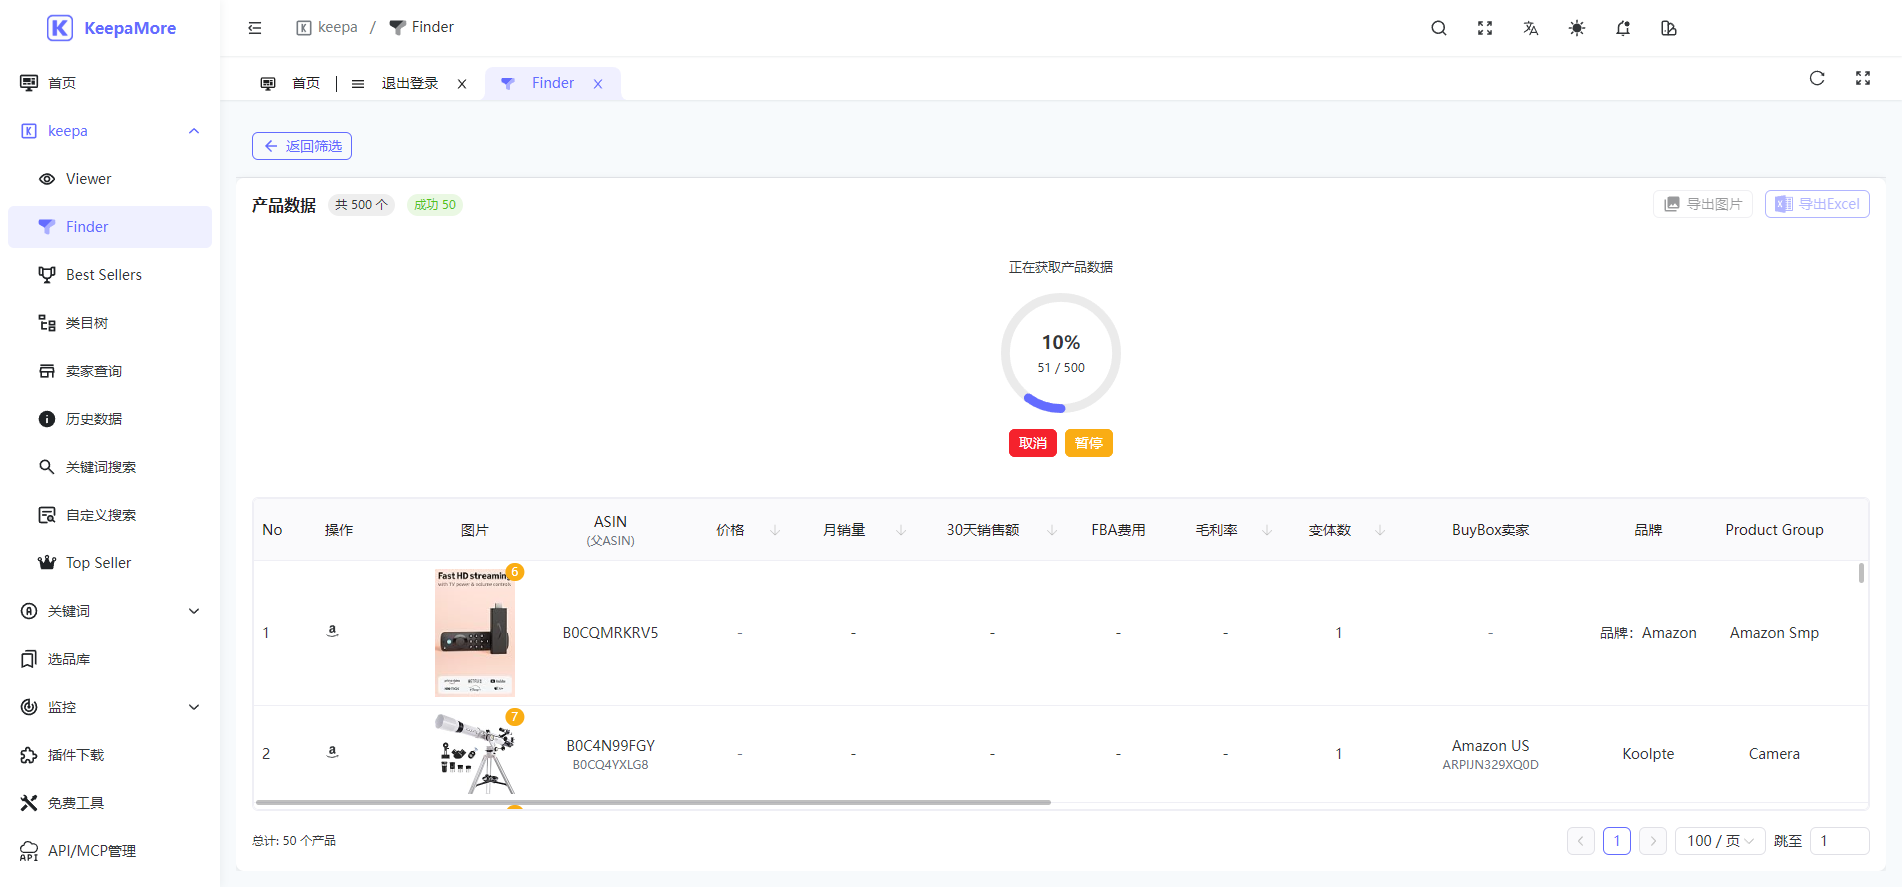
Task: Open Viewer in the sidebar
Action: coord(110,179)
